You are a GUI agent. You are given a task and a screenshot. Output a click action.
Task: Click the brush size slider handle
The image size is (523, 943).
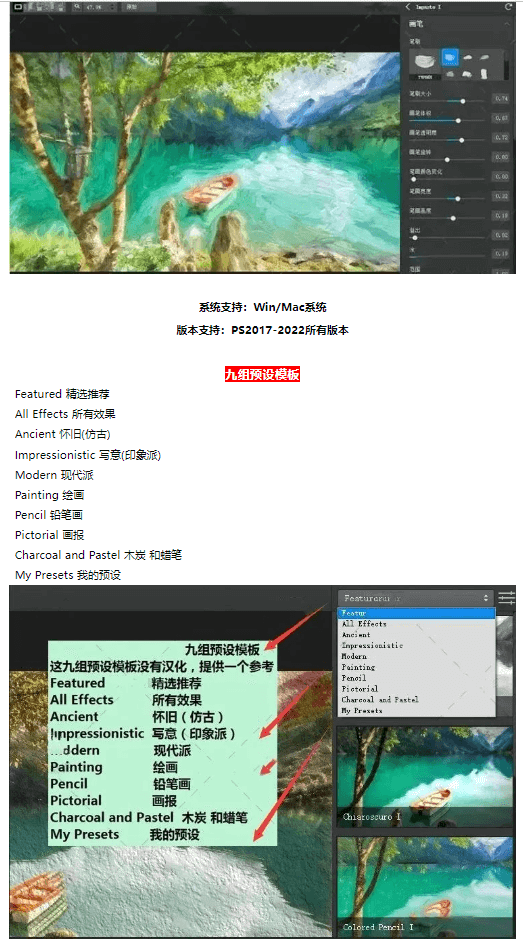pyautogui.click(x=462, y=101)
